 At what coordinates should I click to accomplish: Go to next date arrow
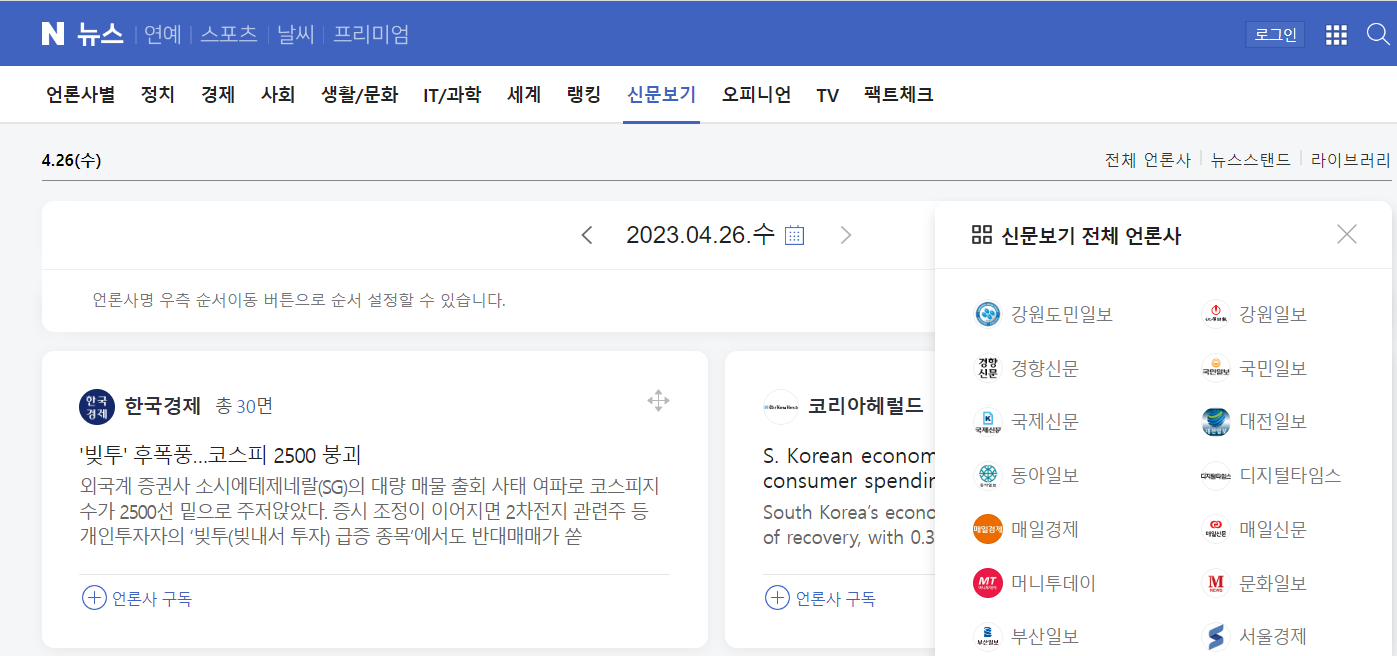pos(846,235)
